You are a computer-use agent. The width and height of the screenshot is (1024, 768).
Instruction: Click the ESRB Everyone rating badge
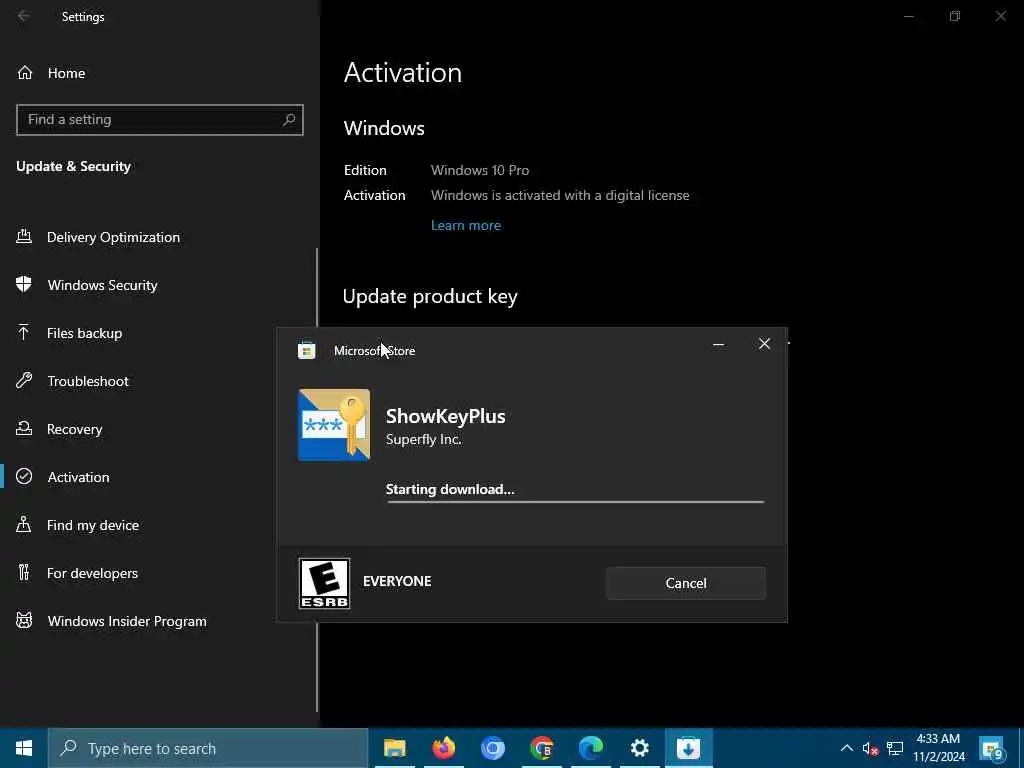coord(324,583)
